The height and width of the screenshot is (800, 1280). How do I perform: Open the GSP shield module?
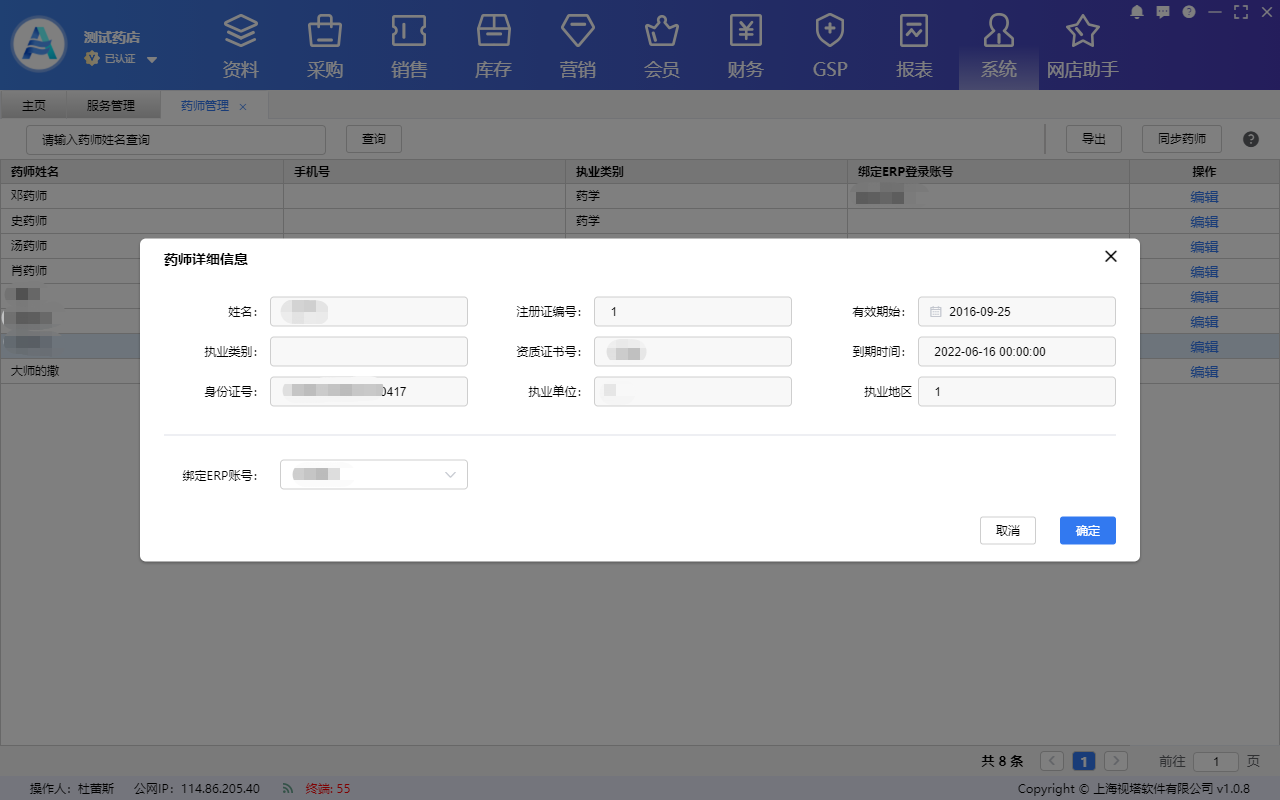(829, 46)
